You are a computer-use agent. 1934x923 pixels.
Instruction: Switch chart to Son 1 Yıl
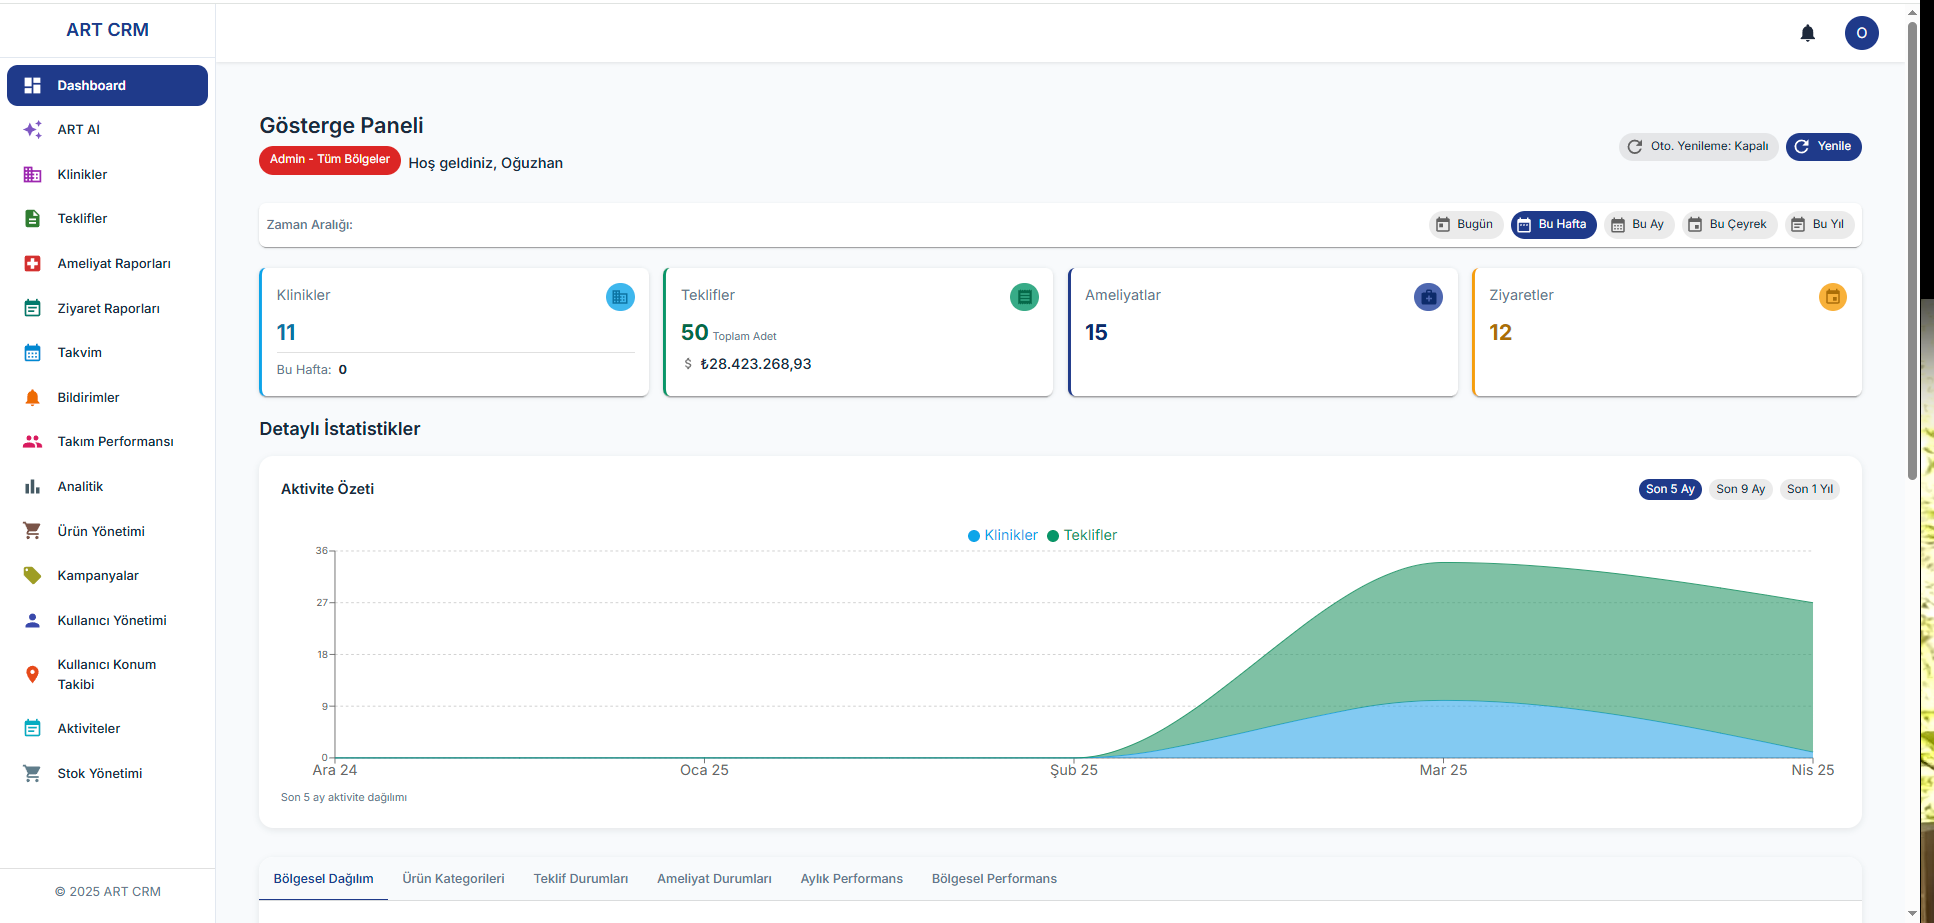tap(1809, 489)
